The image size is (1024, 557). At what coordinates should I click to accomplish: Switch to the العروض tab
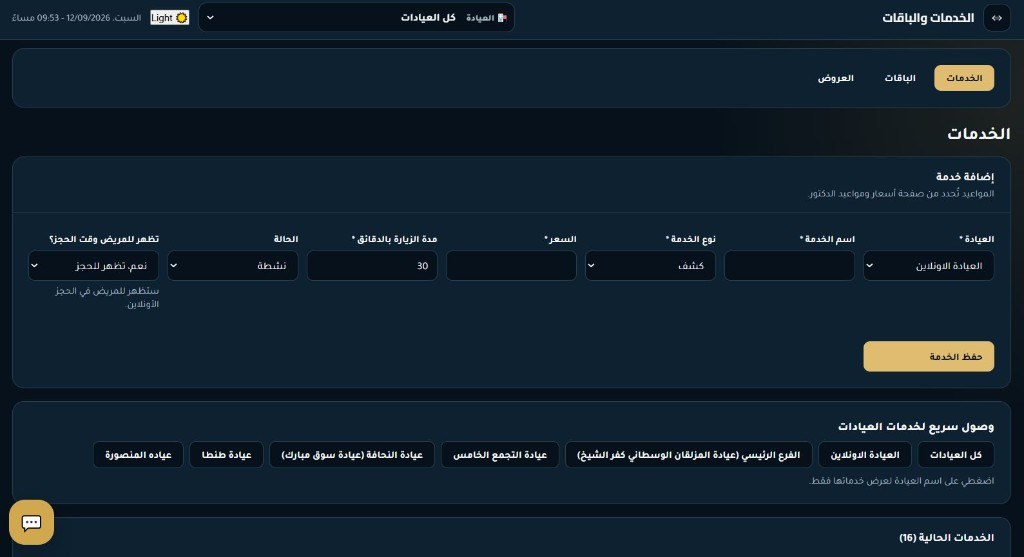pyautogui.click(x=835, y=78)
